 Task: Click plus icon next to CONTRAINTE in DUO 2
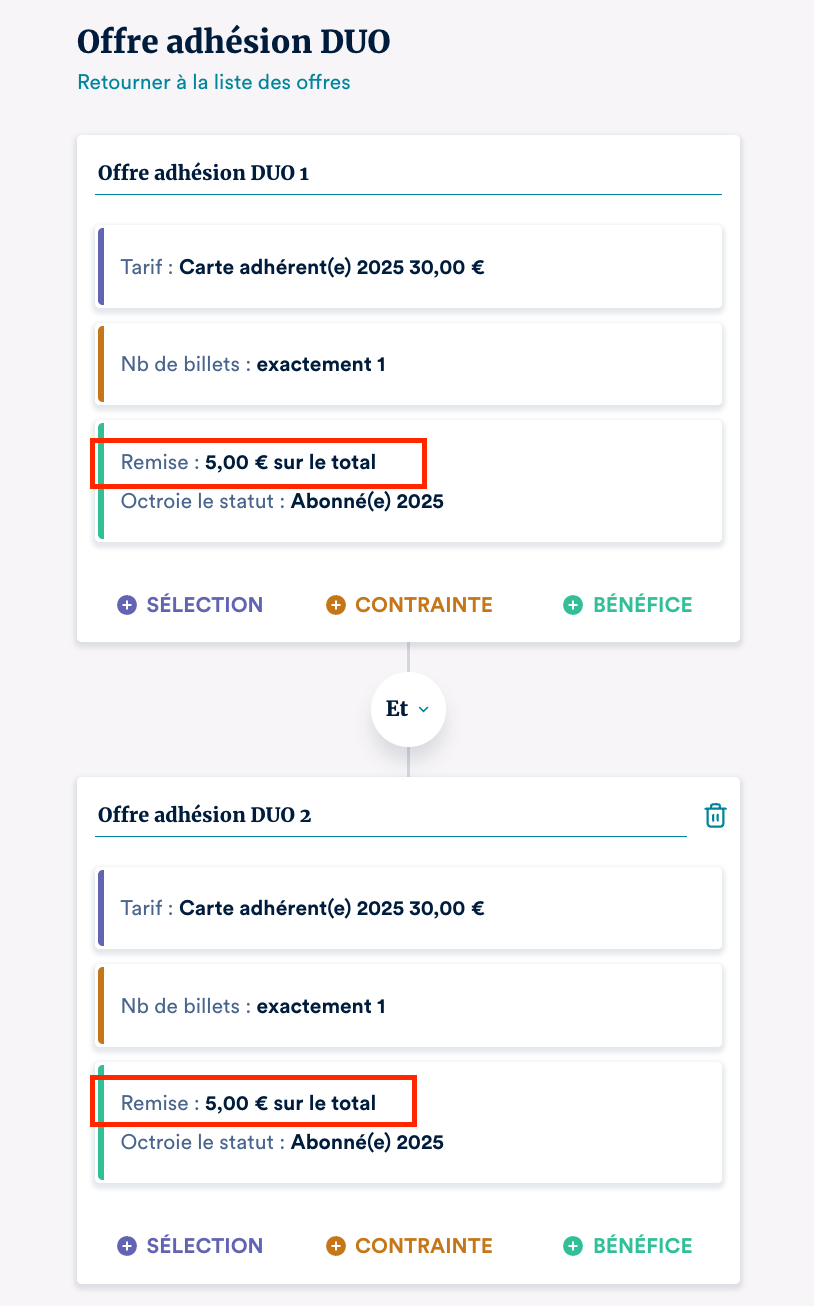coord(336,1246)
